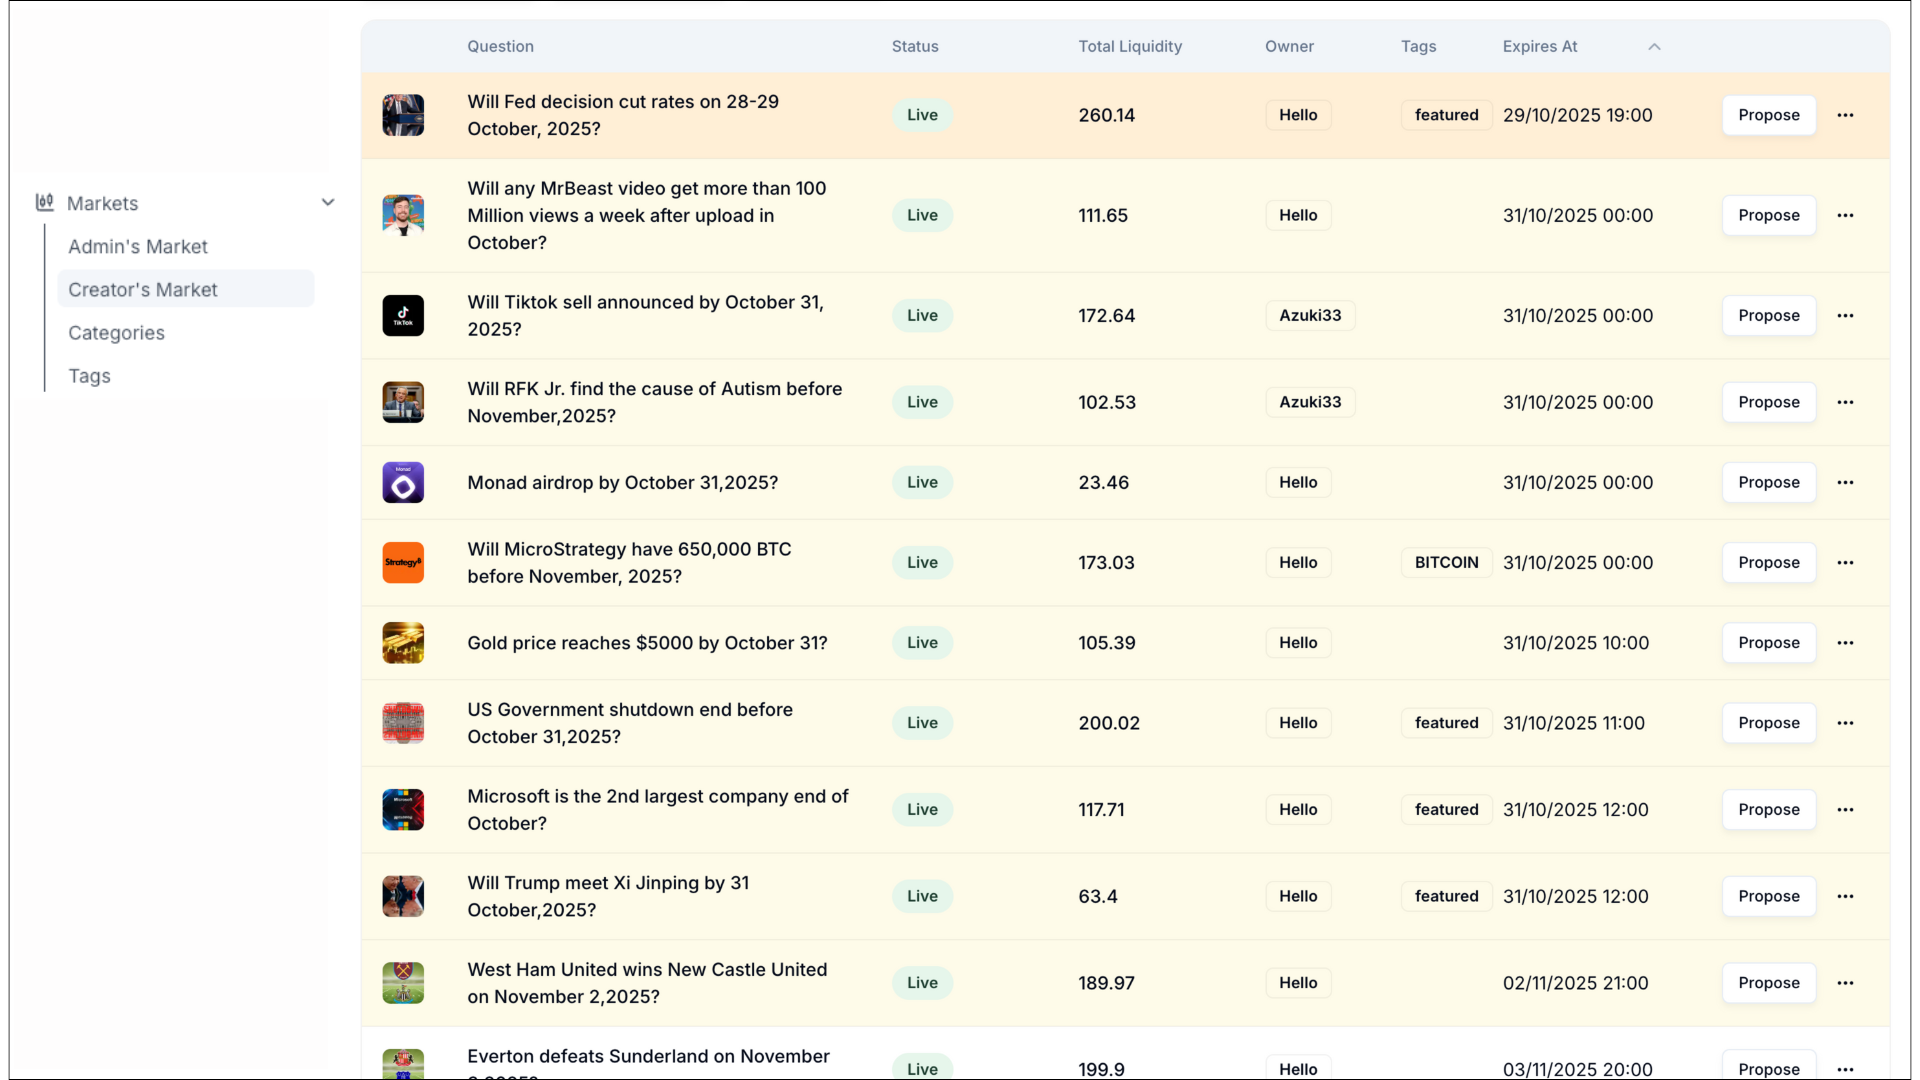Click featured tag on Trump Xi Jinping row
The width and height of the screenshot is (1920, 1080).
(x=1446, y=896)
